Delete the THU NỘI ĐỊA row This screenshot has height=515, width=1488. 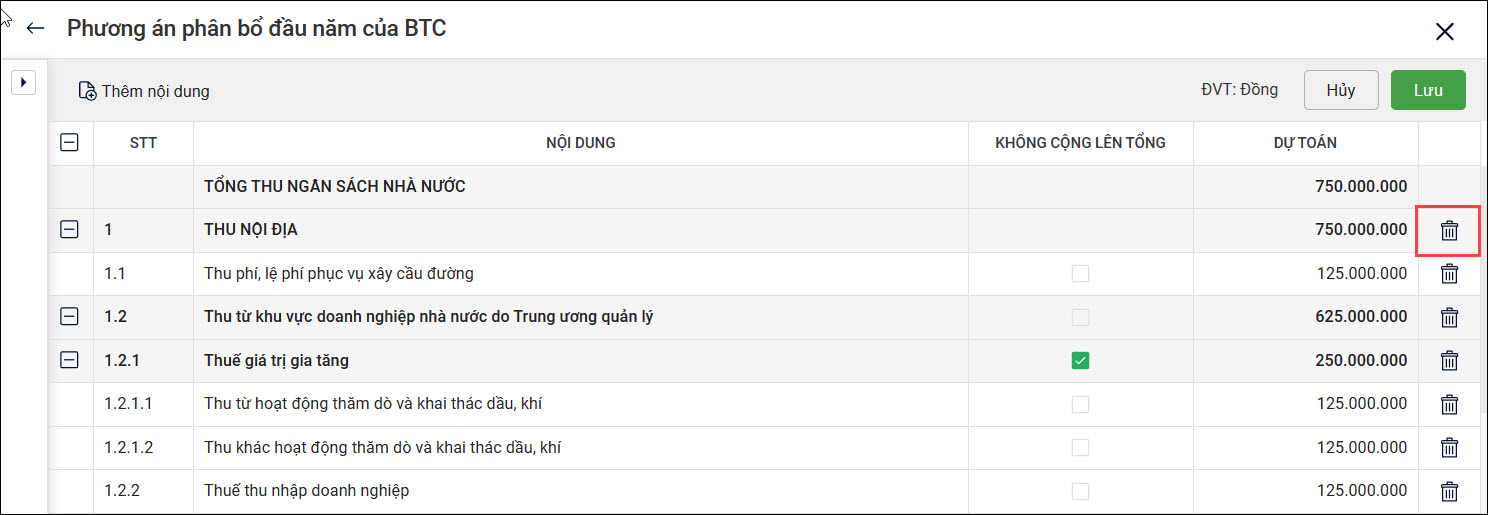[1449, 231]
